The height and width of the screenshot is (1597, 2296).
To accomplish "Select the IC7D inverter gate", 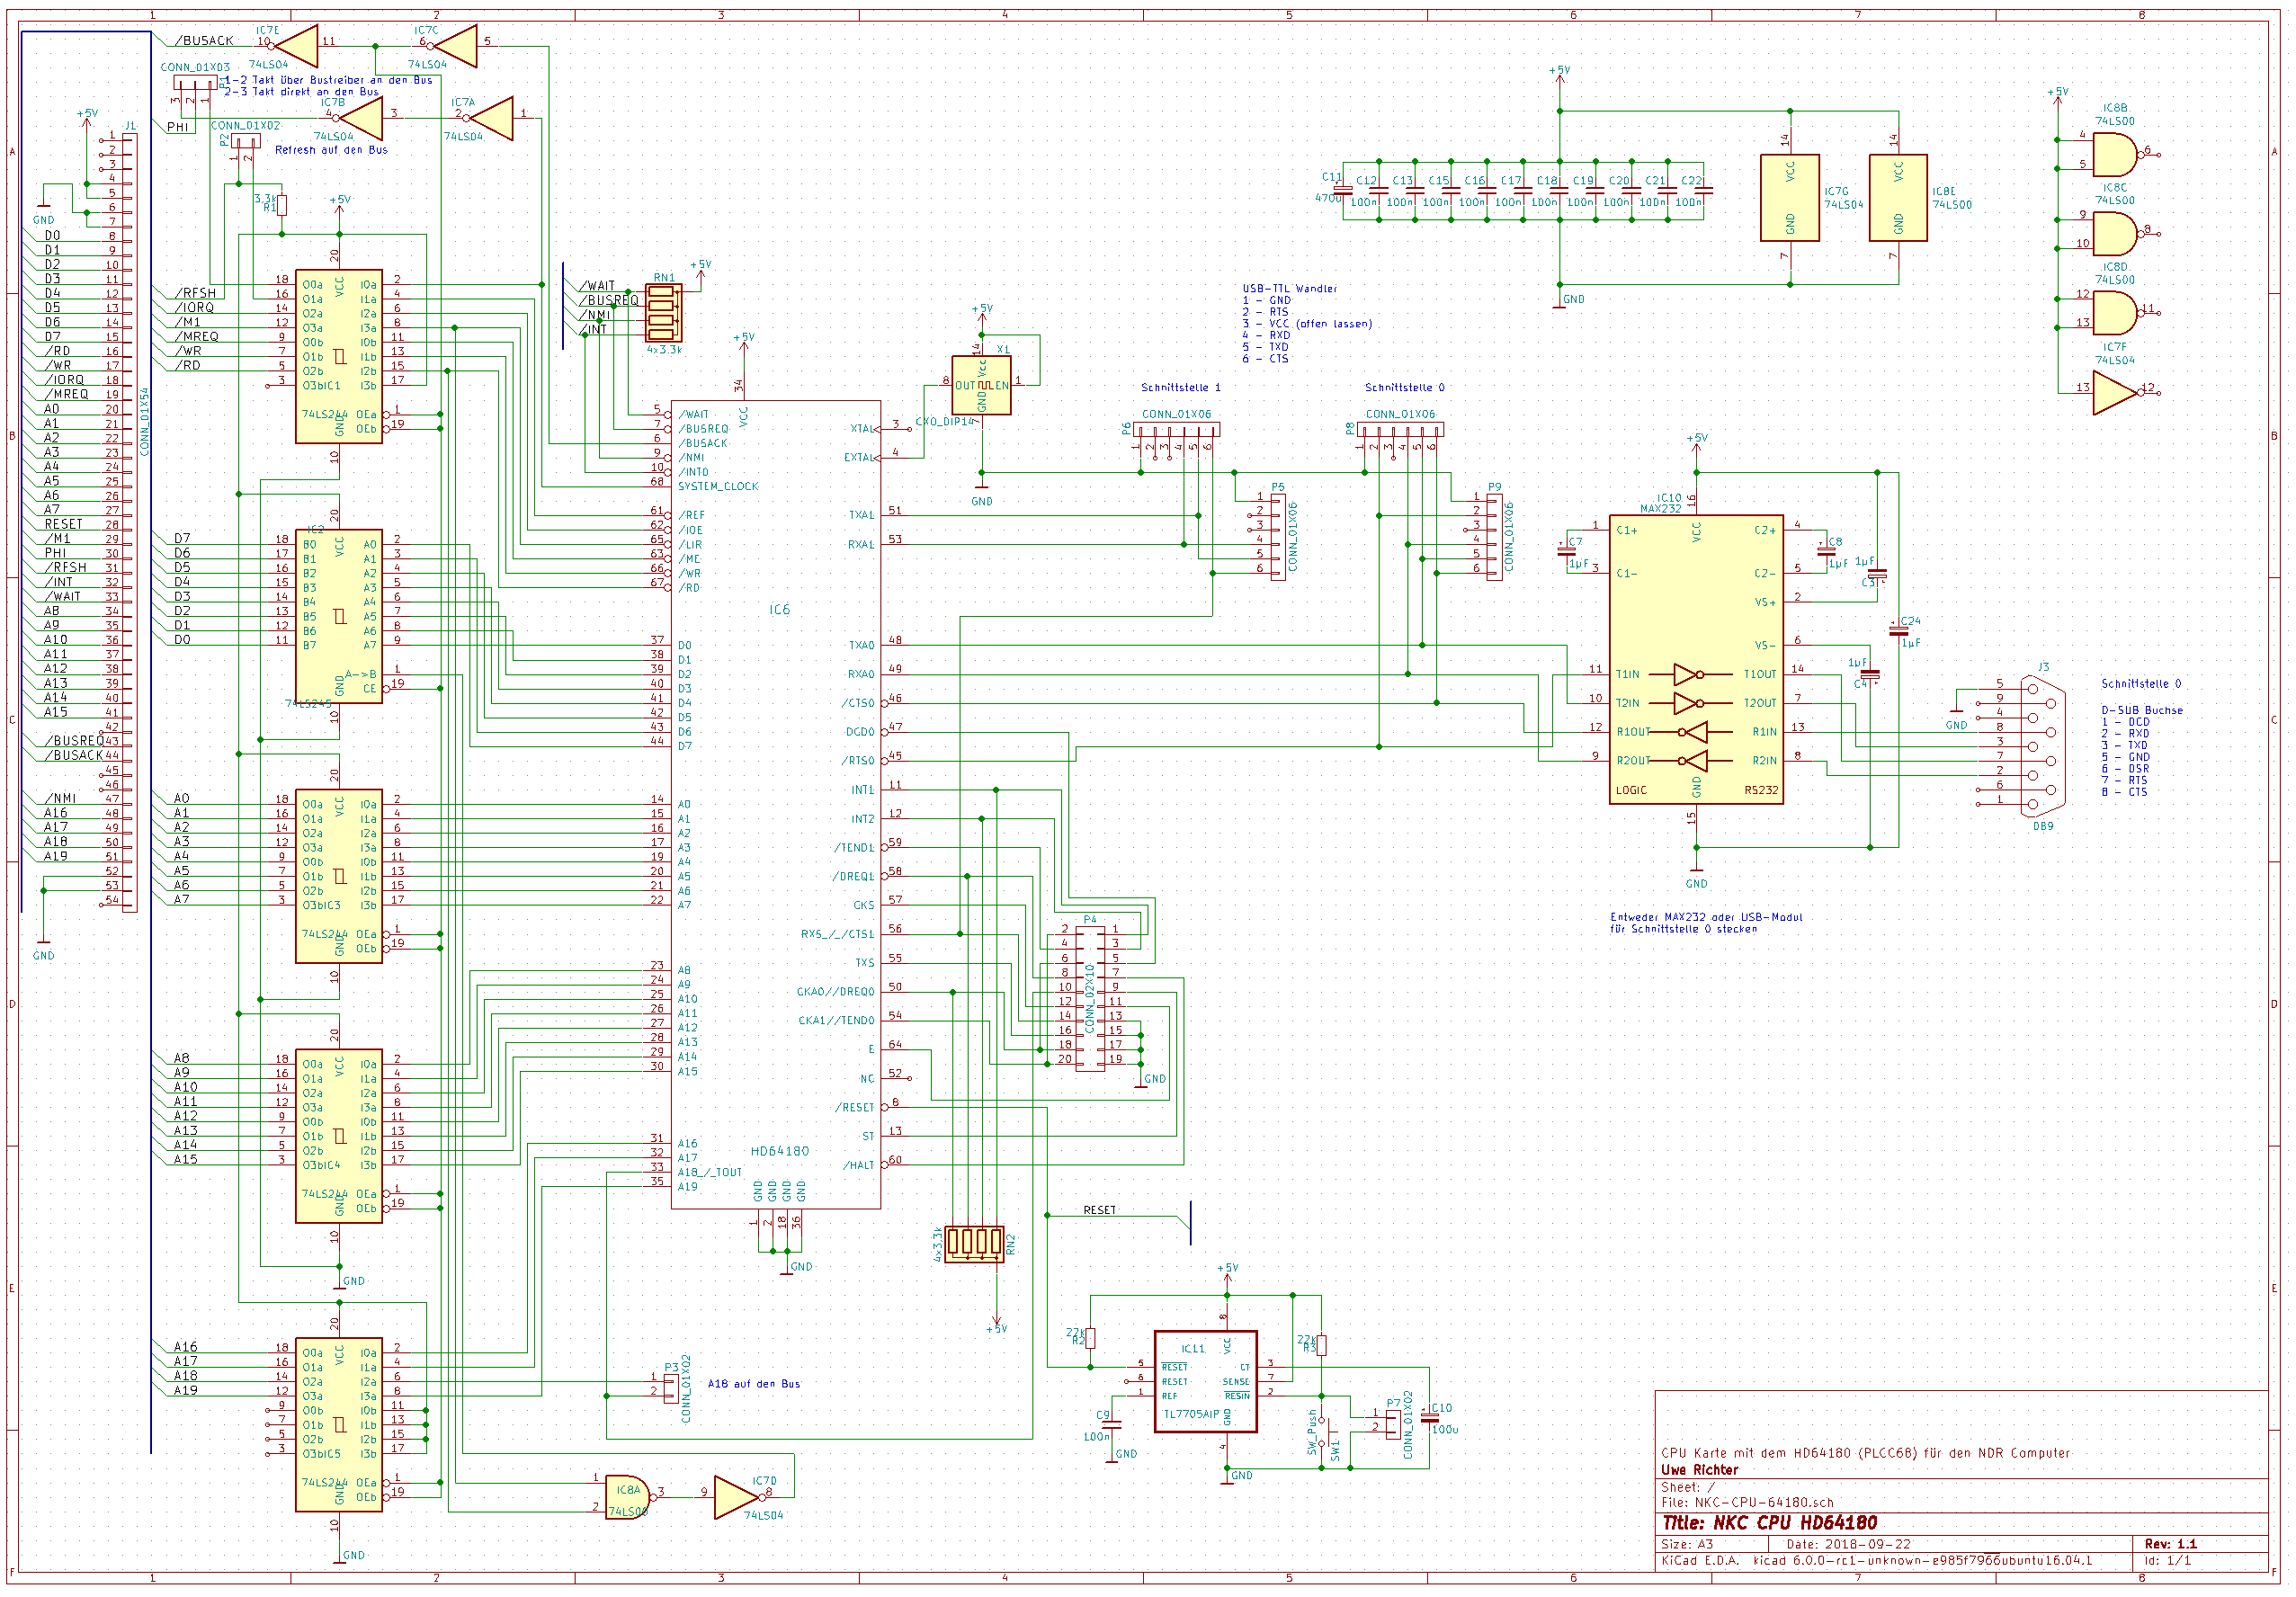I will 738,1496.
